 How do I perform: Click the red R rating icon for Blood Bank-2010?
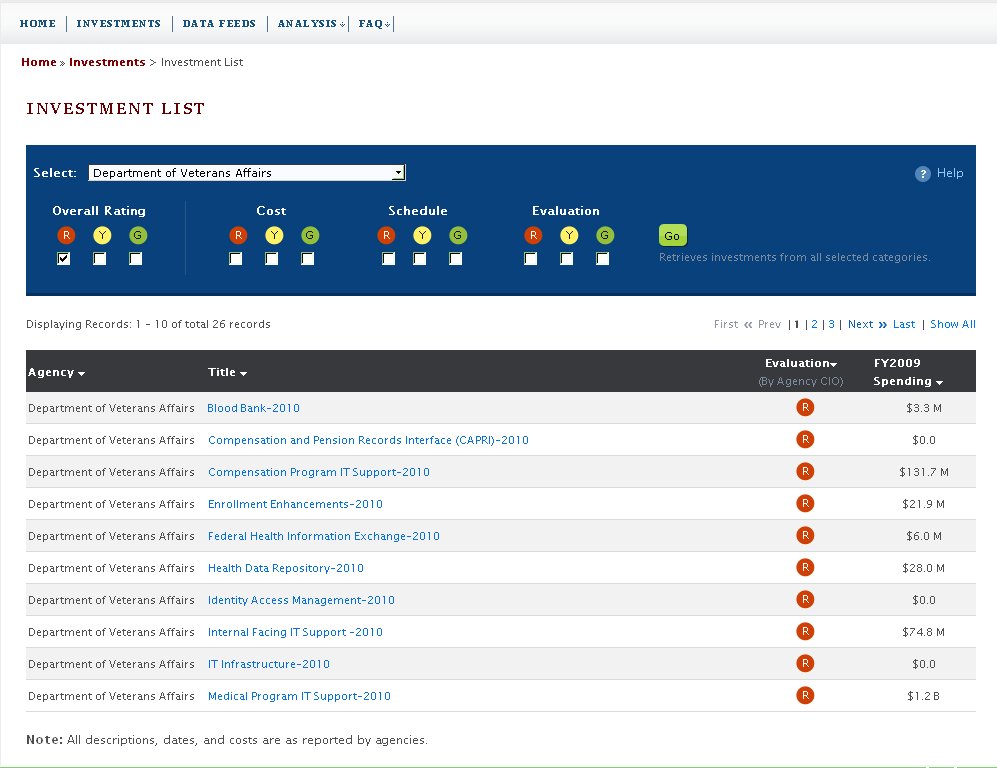click(x=805, y=408)
